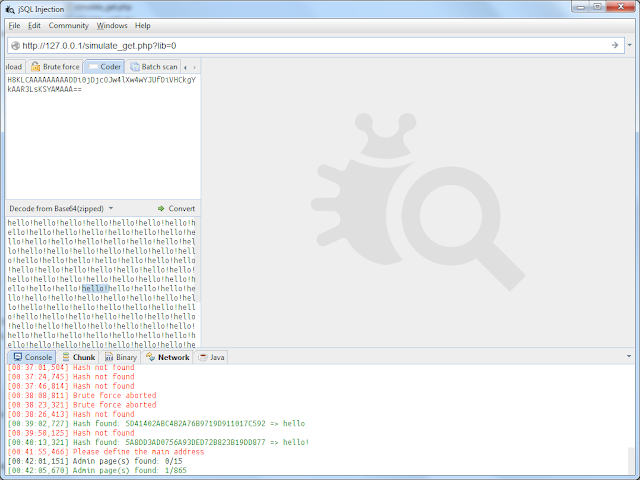Open the Network tab
This screenshot has width=640, height=480.
pos(168,357)
